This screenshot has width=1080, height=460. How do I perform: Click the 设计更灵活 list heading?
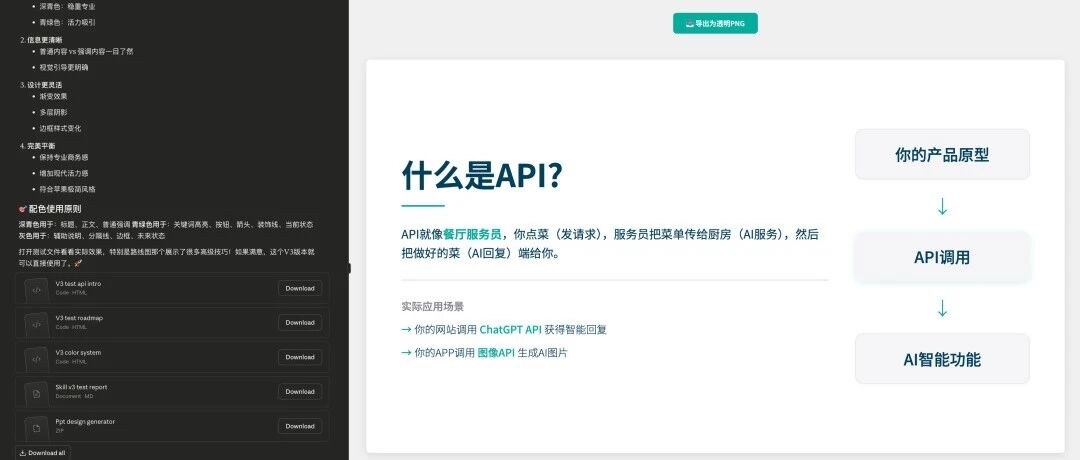(45, 85)
